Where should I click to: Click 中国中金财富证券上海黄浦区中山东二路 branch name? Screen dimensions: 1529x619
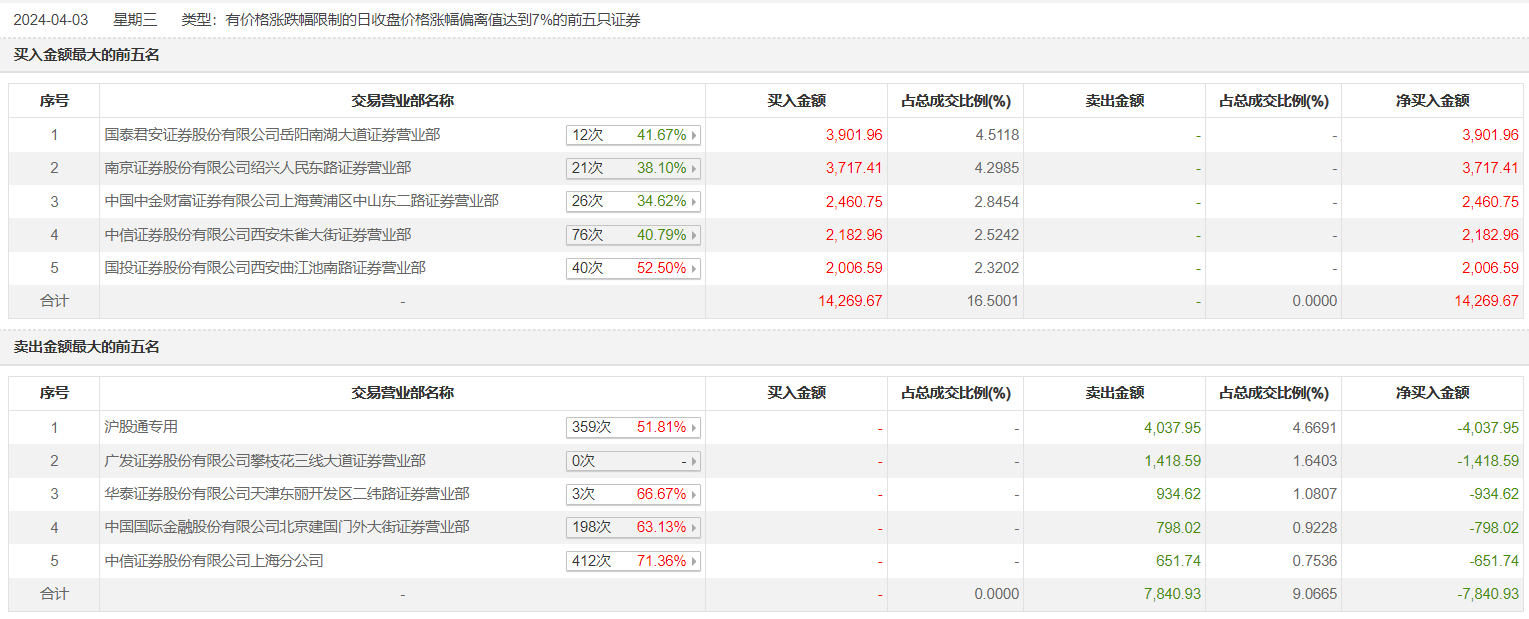click(301, 201)
